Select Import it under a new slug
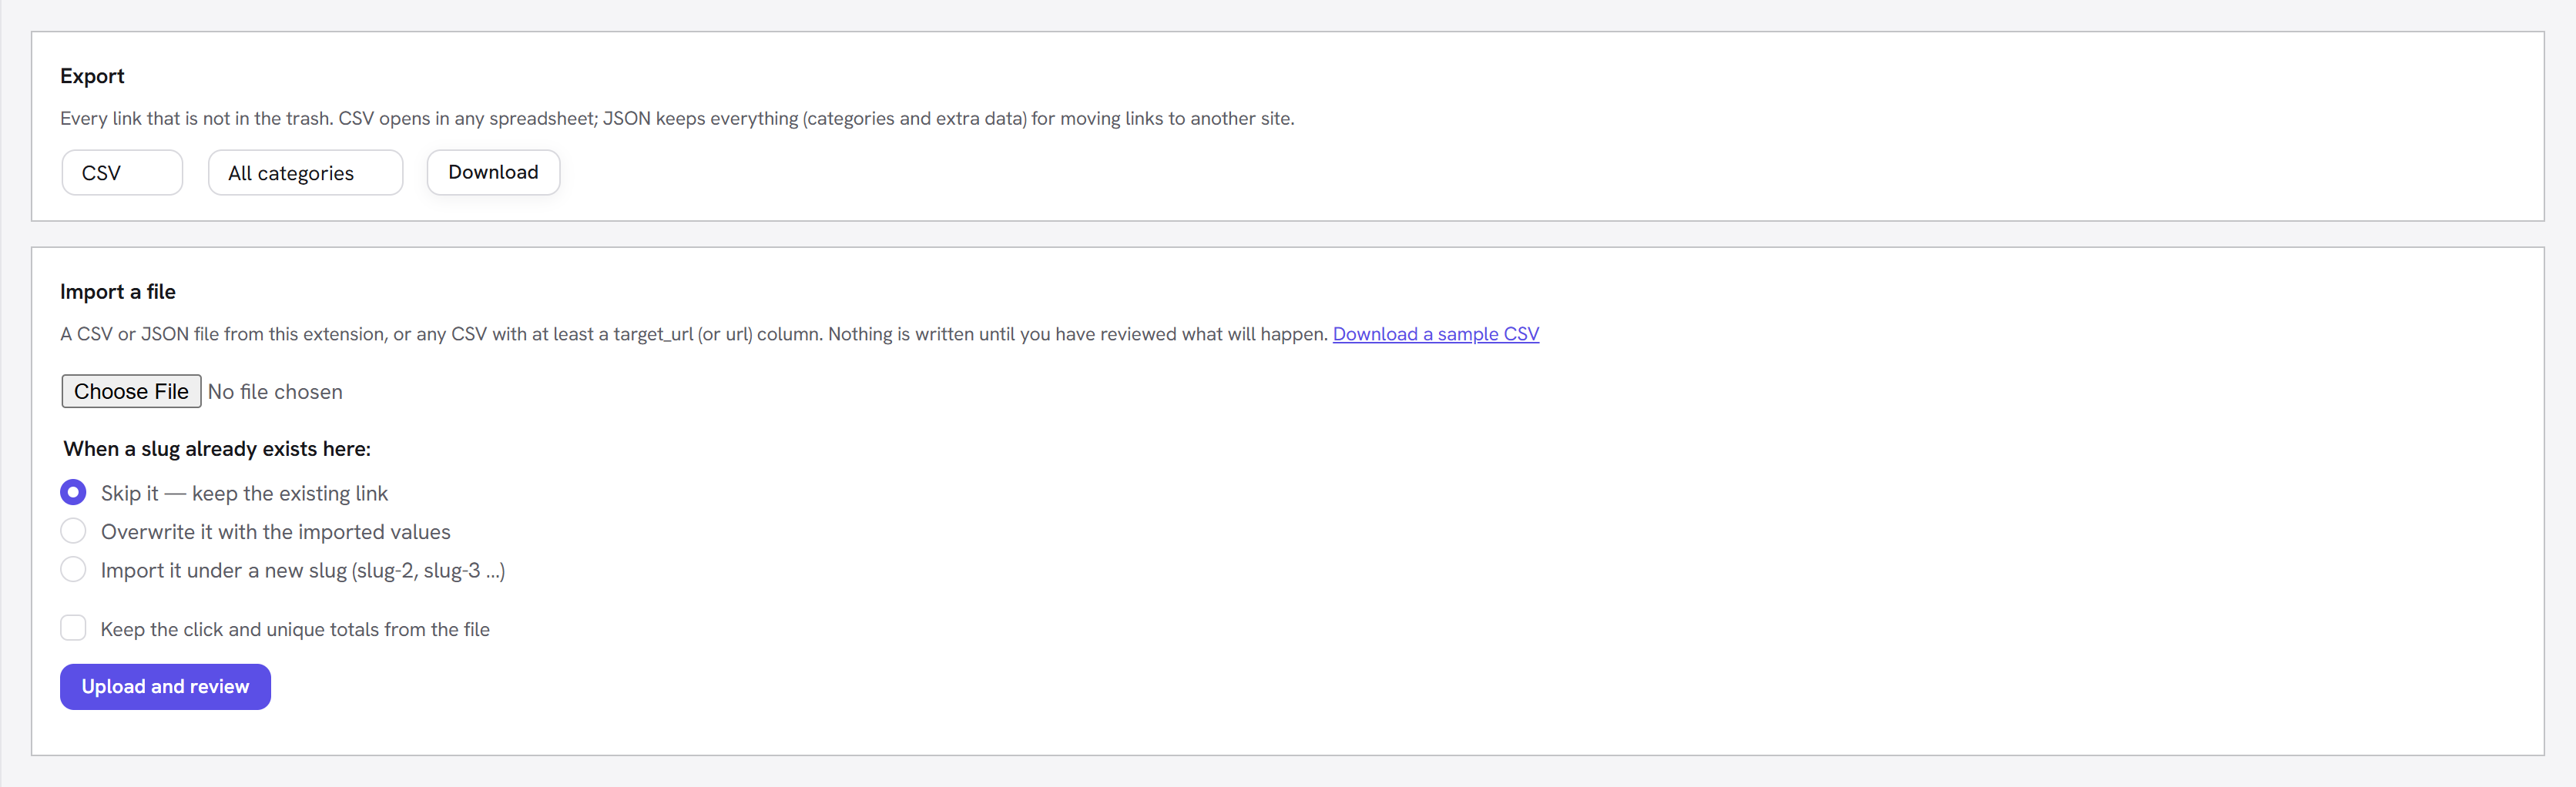The height and width of the screenshot is (787, 2576). click(x=73, y=569)
